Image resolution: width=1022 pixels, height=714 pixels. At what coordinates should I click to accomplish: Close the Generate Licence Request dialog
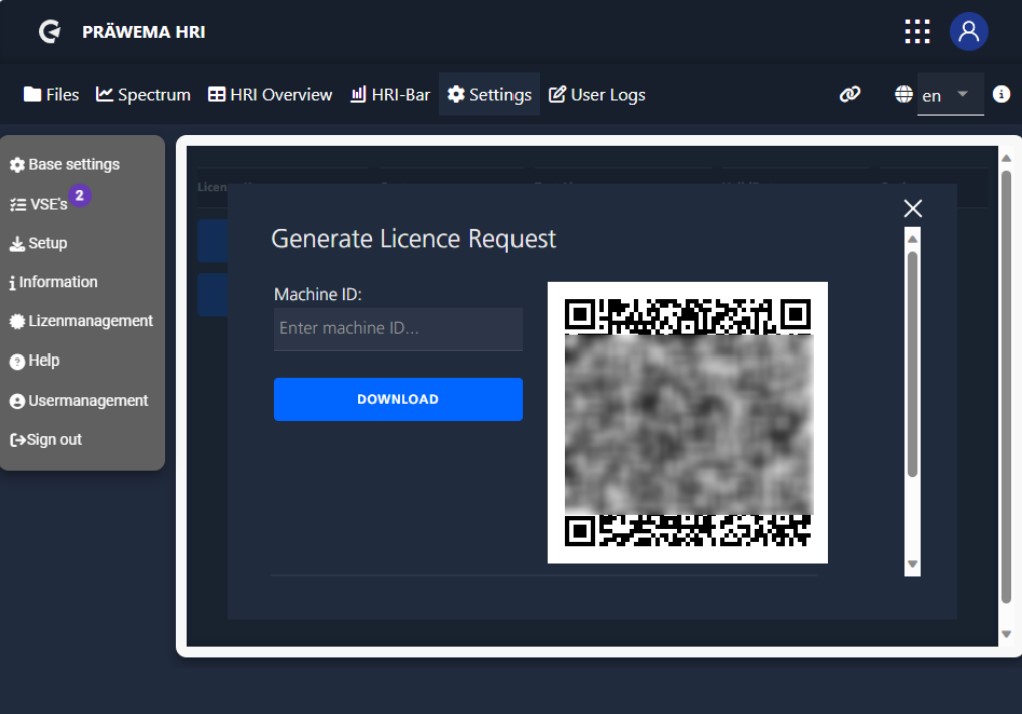(x=912, y=208)
